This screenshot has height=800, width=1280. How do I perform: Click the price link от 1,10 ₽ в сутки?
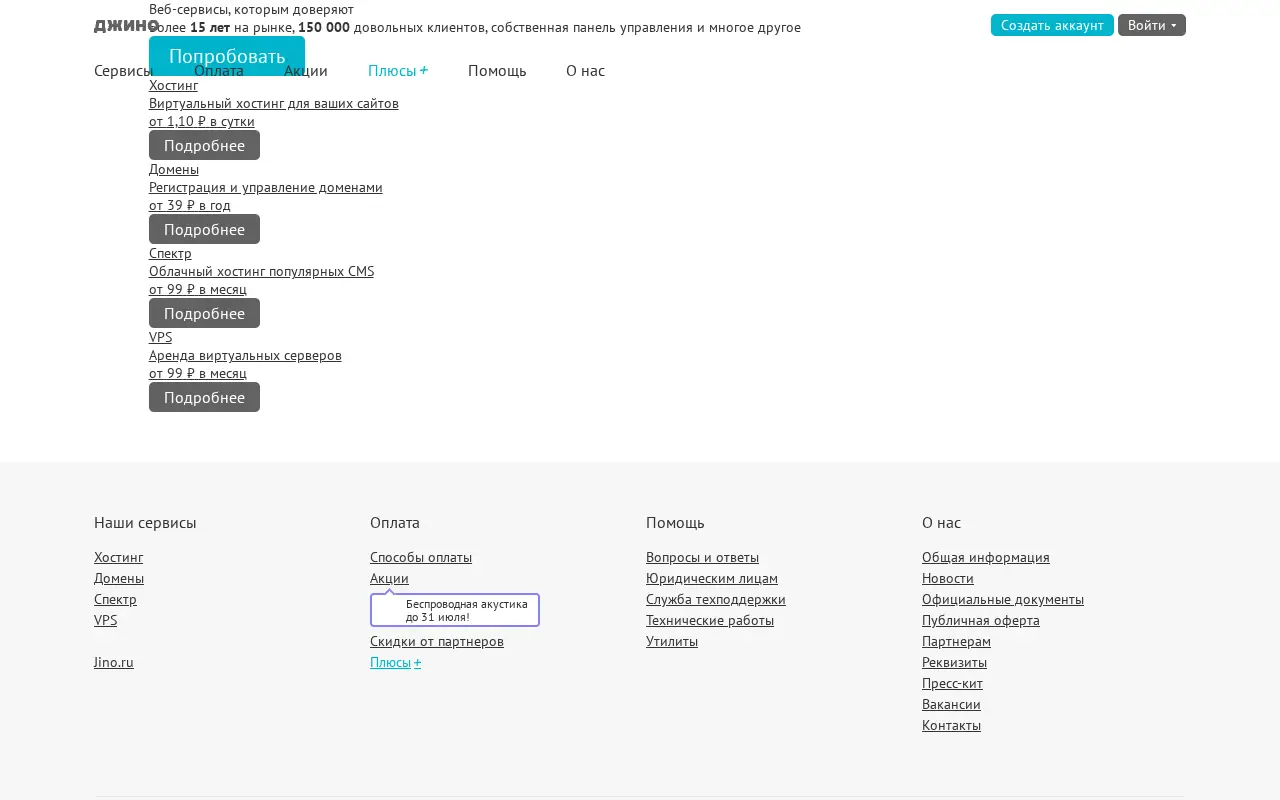[x=202, y=121]
